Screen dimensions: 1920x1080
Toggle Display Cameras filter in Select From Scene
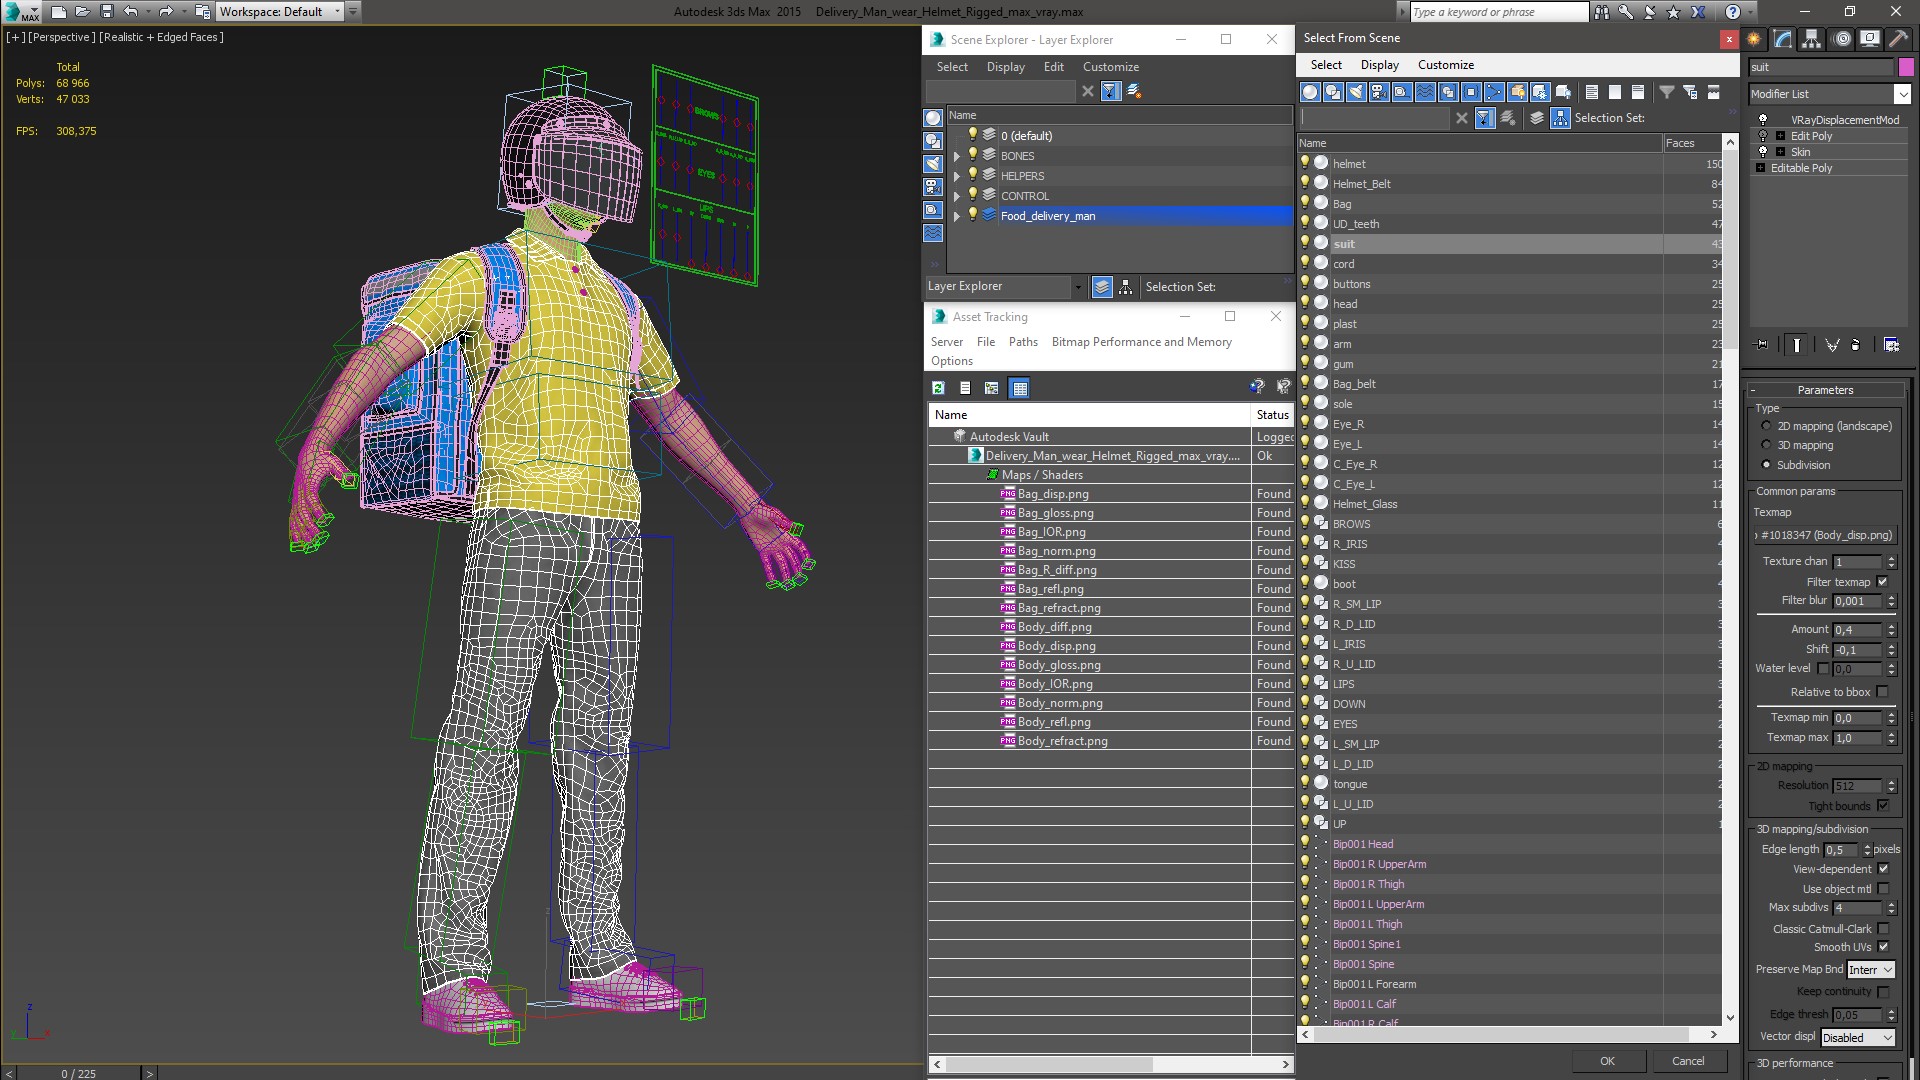click(x=1379, y=92)
